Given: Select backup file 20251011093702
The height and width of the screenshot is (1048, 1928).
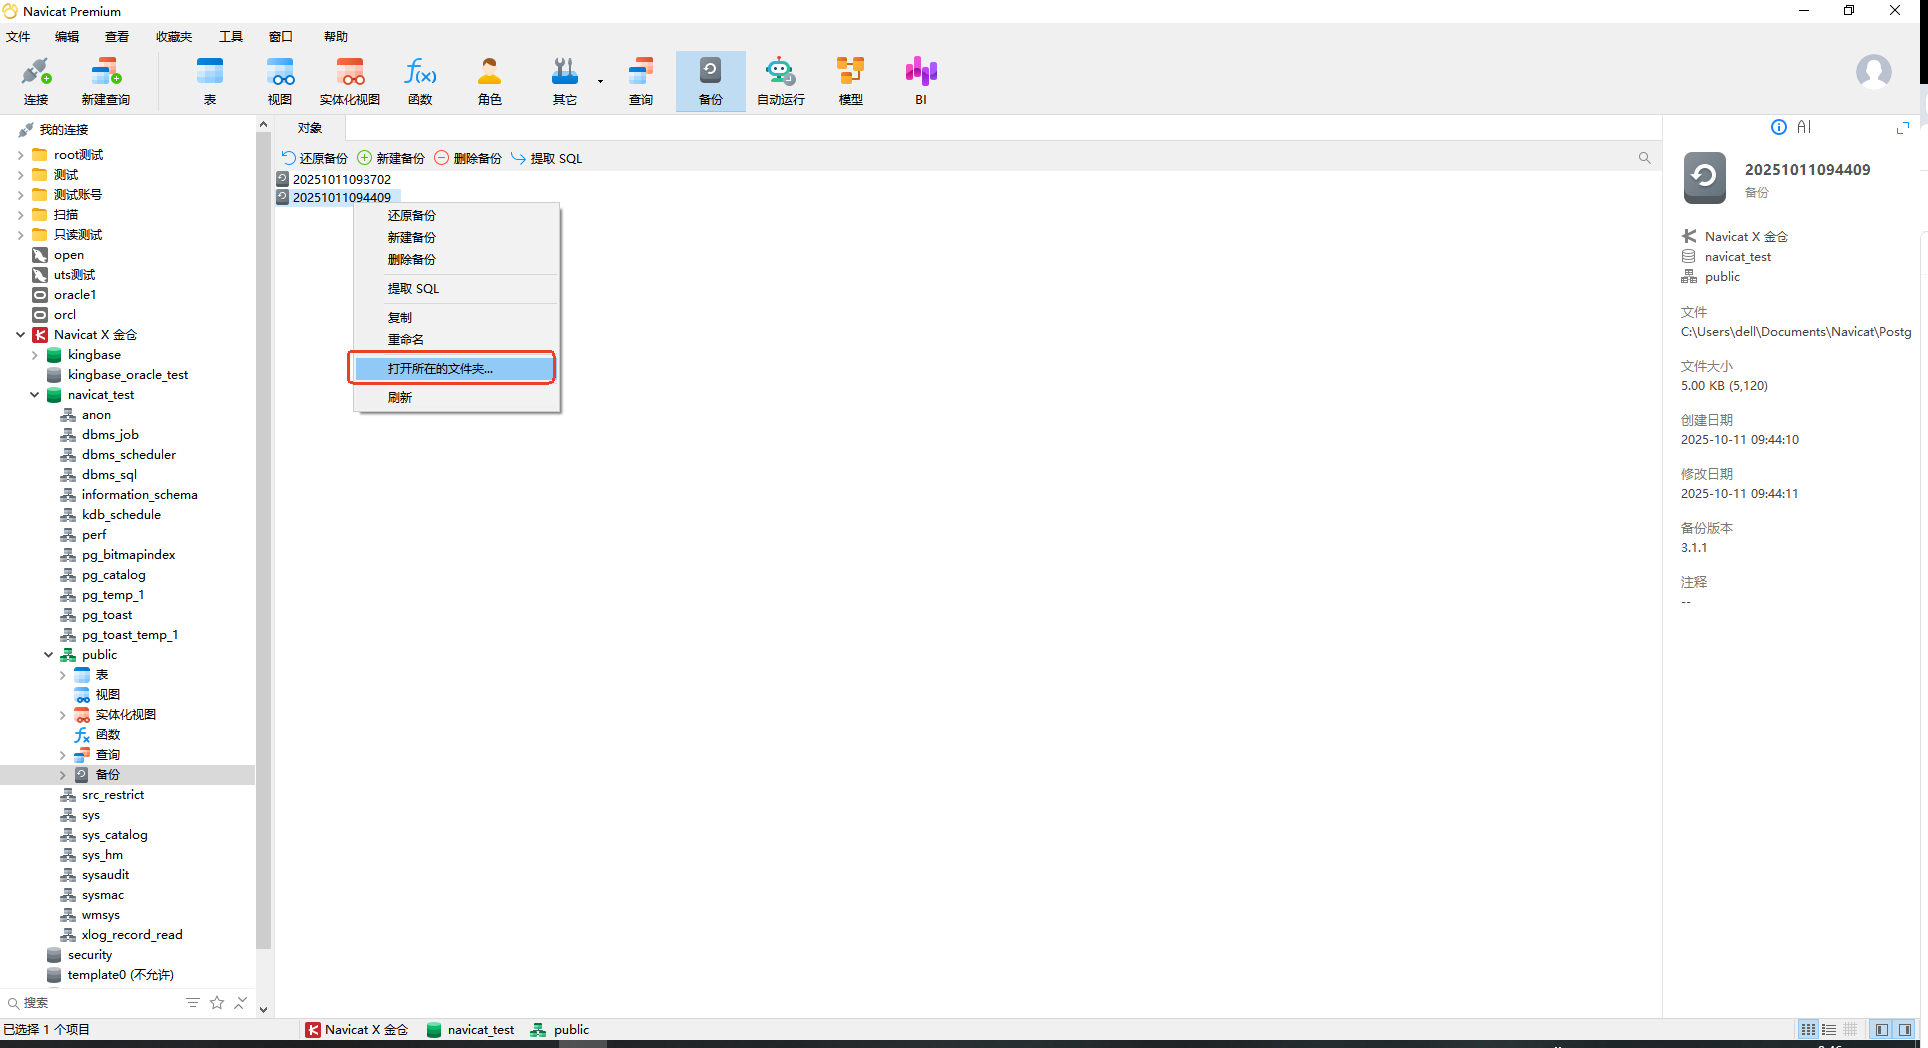Looking at the screenshot, I should [x=342, y=180].
